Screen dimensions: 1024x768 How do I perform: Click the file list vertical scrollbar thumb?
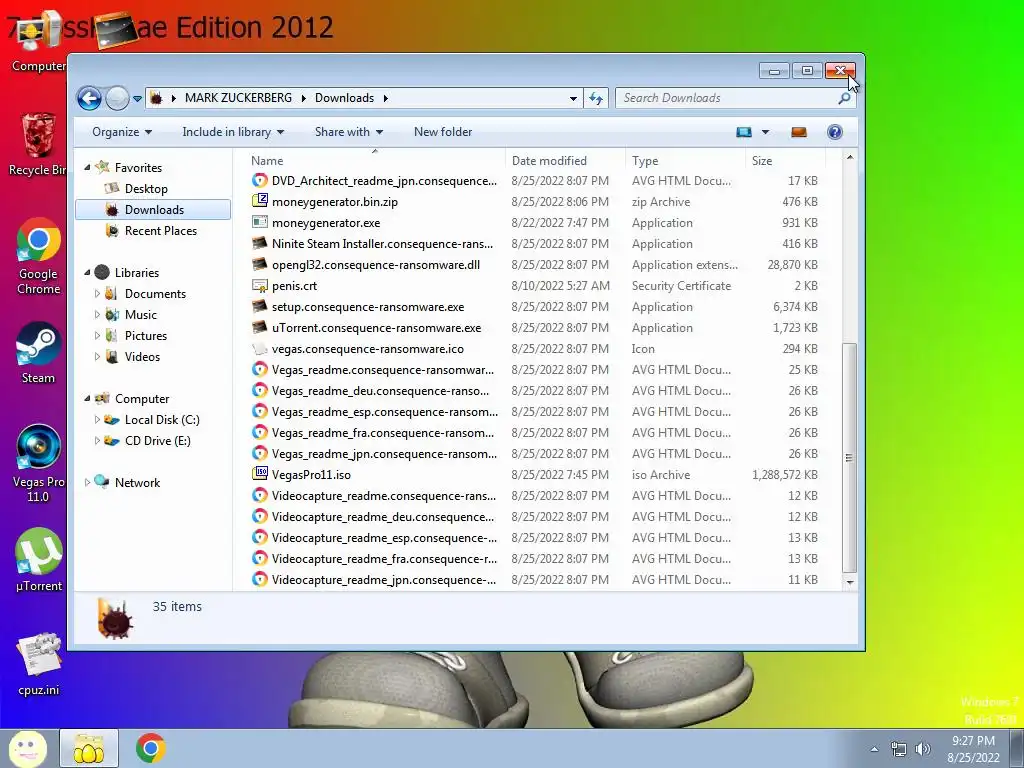(x=850, y=457)
